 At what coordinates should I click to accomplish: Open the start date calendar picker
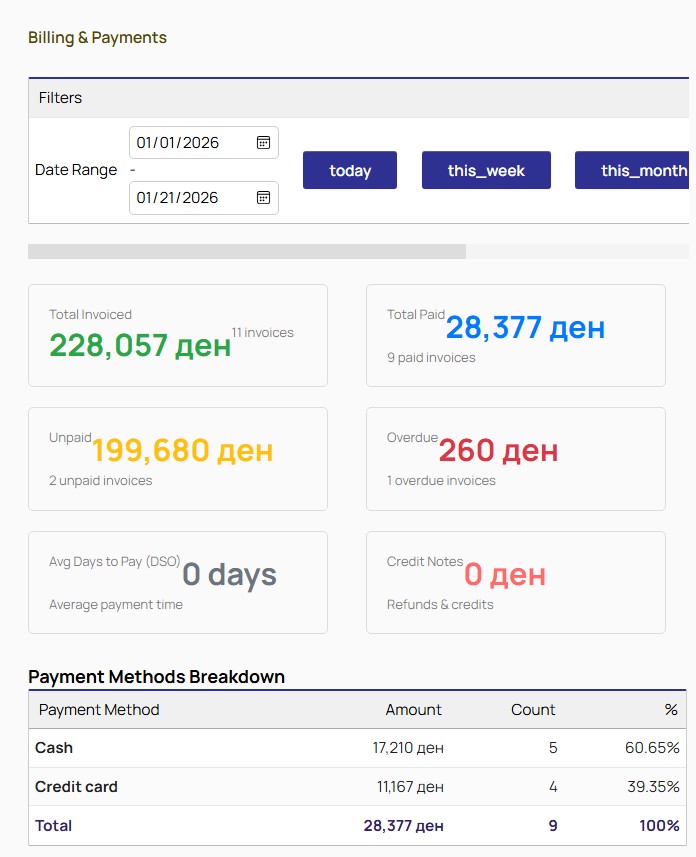click(x=263, y=142)
